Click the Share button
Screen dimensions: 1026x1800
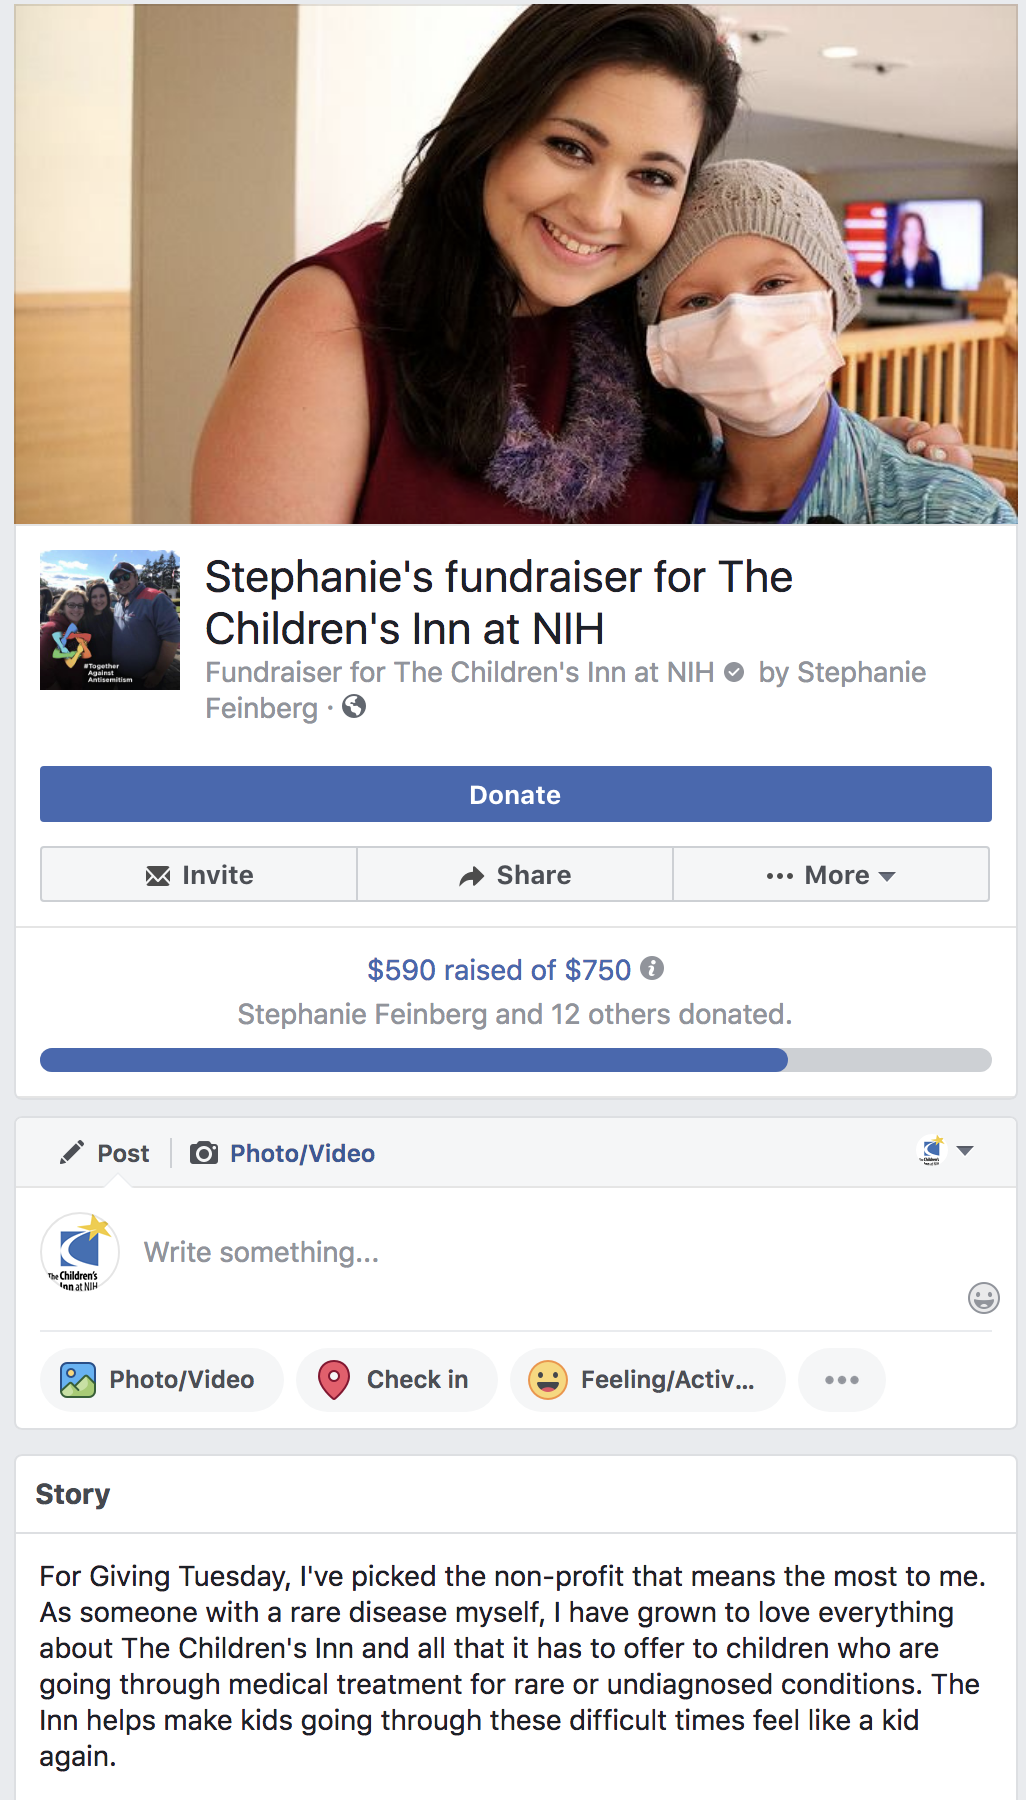pos(515,875)
